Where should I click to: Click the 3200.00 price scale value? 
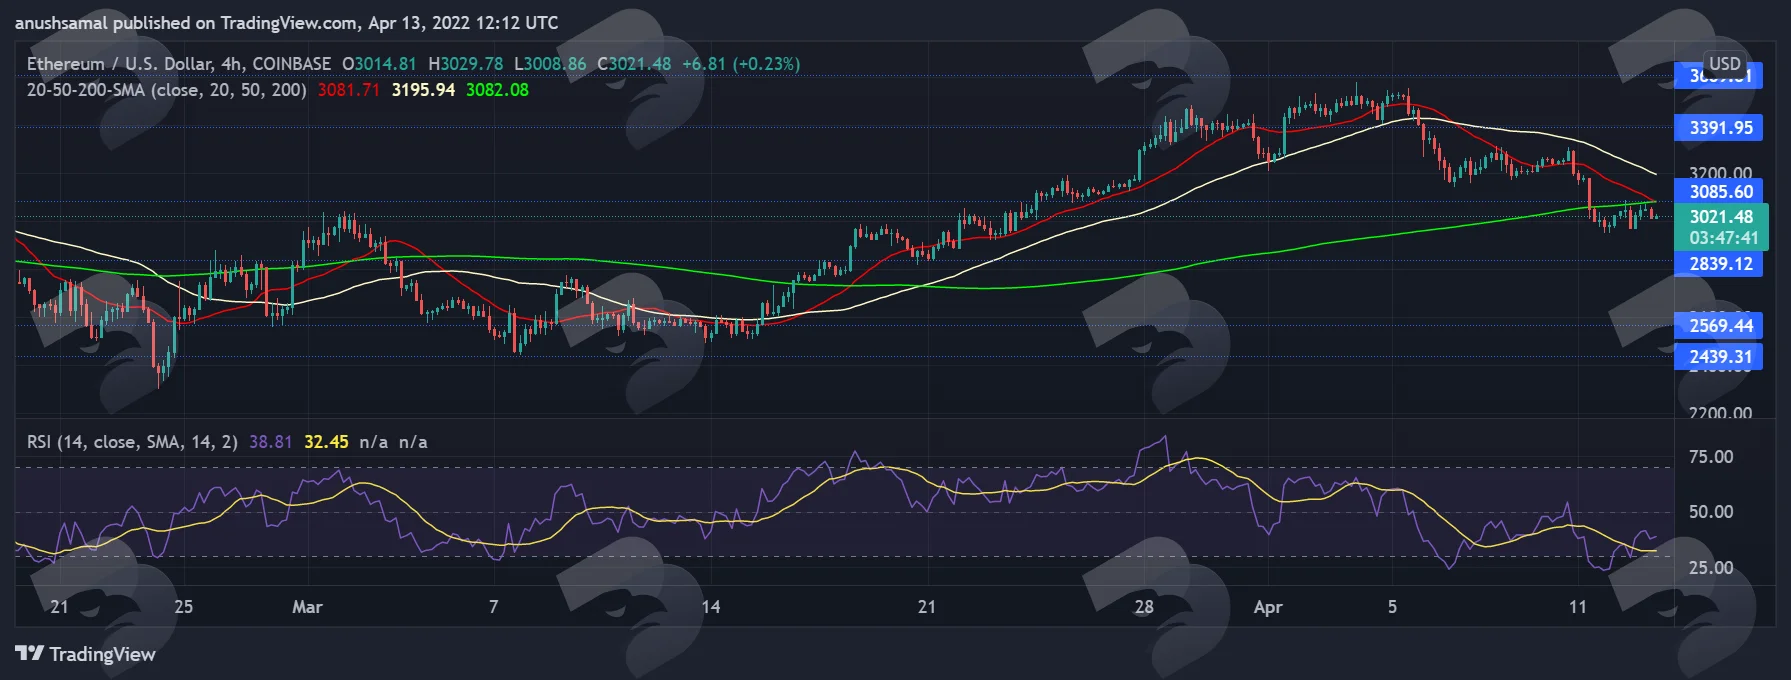[x=1721, y=173]
